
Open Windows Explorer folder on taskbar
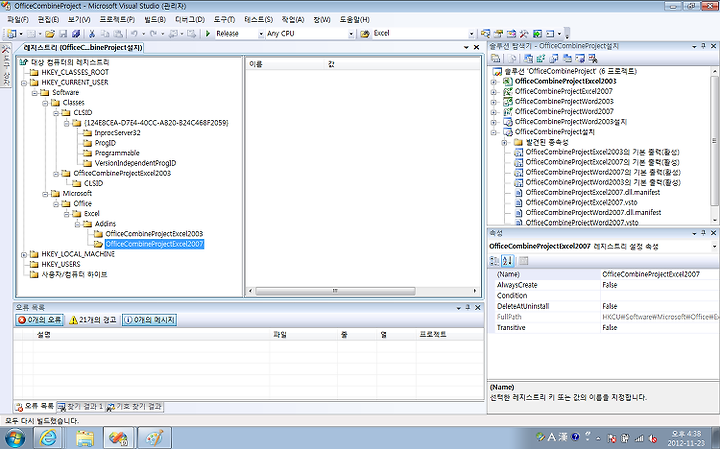(85, 438)
